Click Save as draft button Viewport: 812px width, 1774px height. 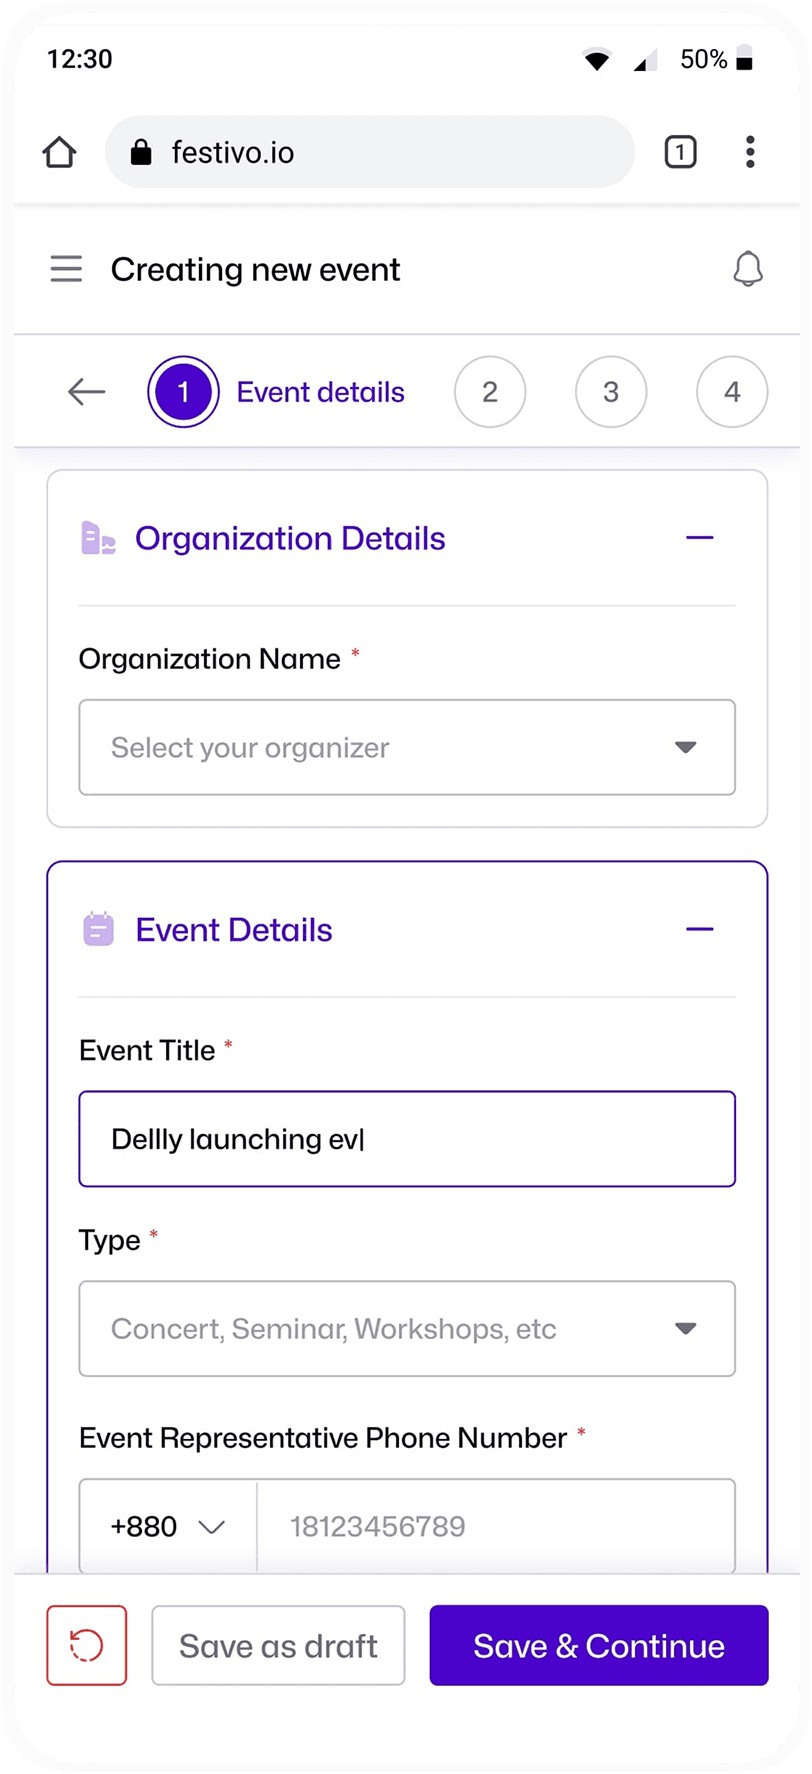click(278, 1645)
